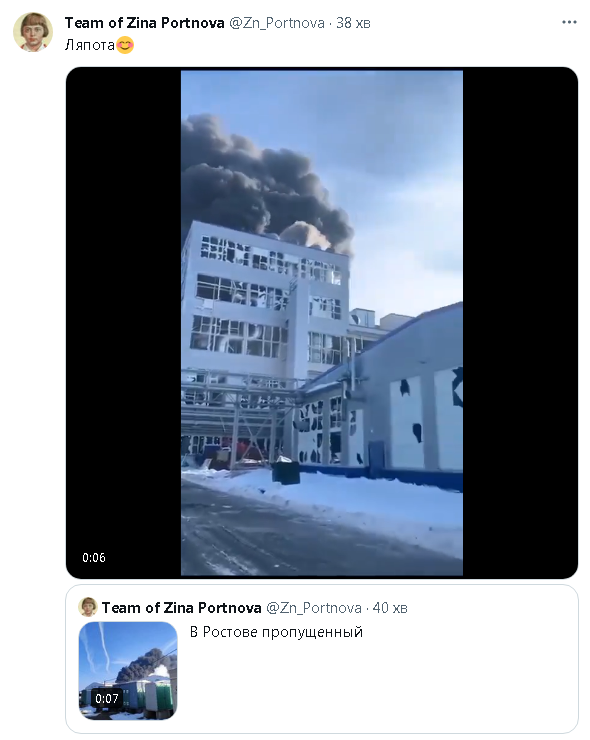Click the Ляпота tweet text
590x740 pixels.
(90, 45)
